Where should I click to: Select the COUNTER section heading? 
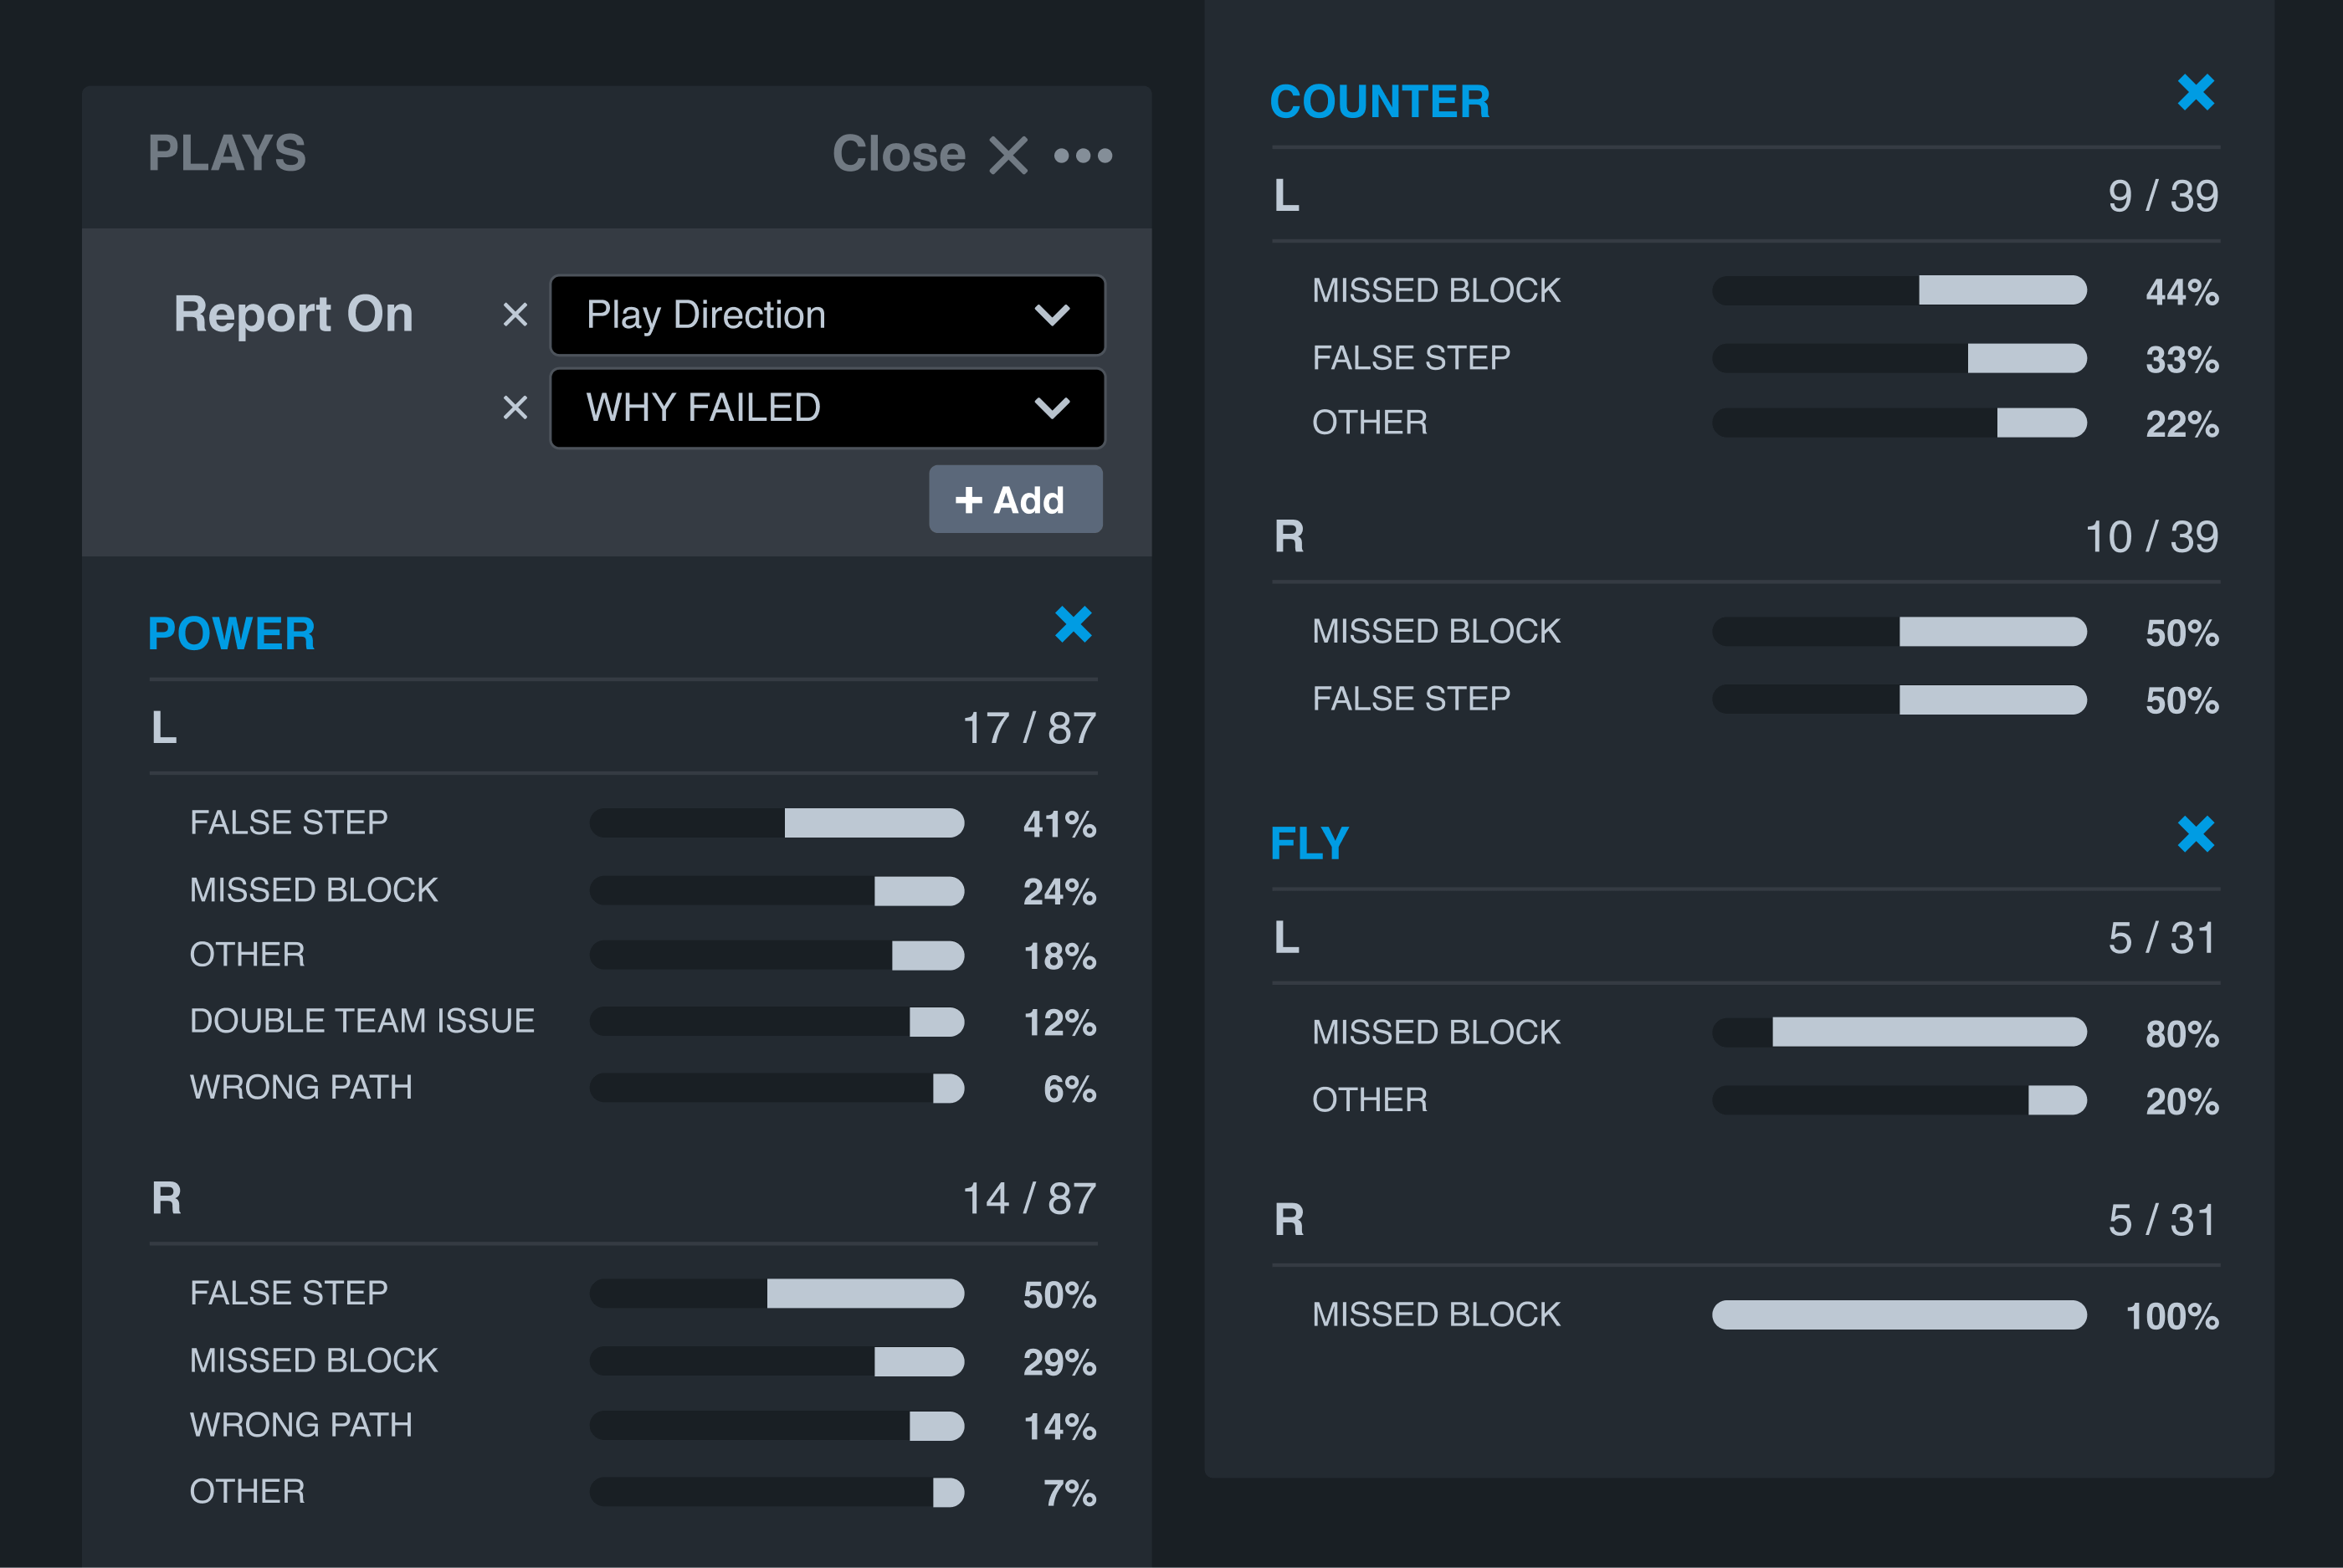1379,102
